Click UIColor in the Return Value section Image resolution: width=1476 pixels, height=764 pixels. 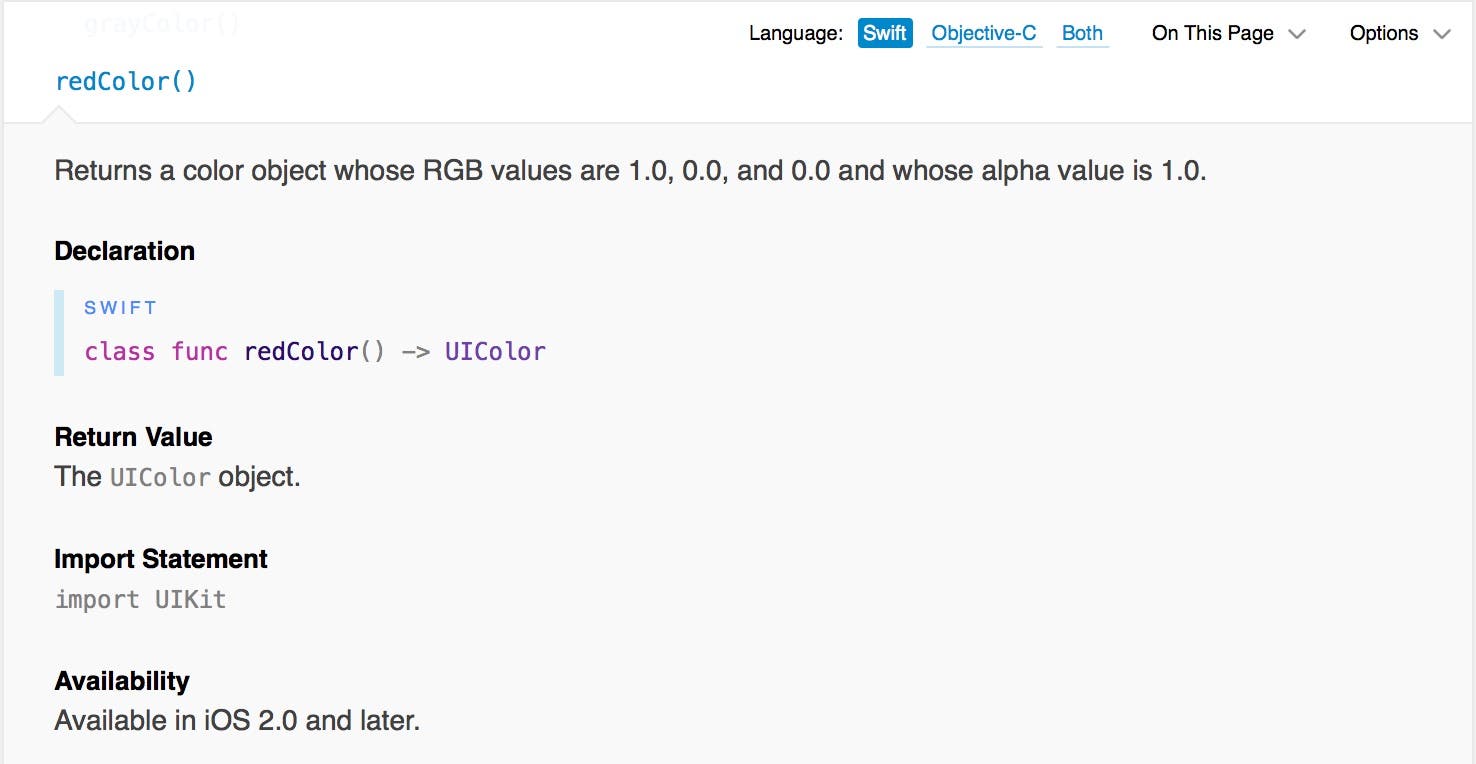[x=160, y=478]
